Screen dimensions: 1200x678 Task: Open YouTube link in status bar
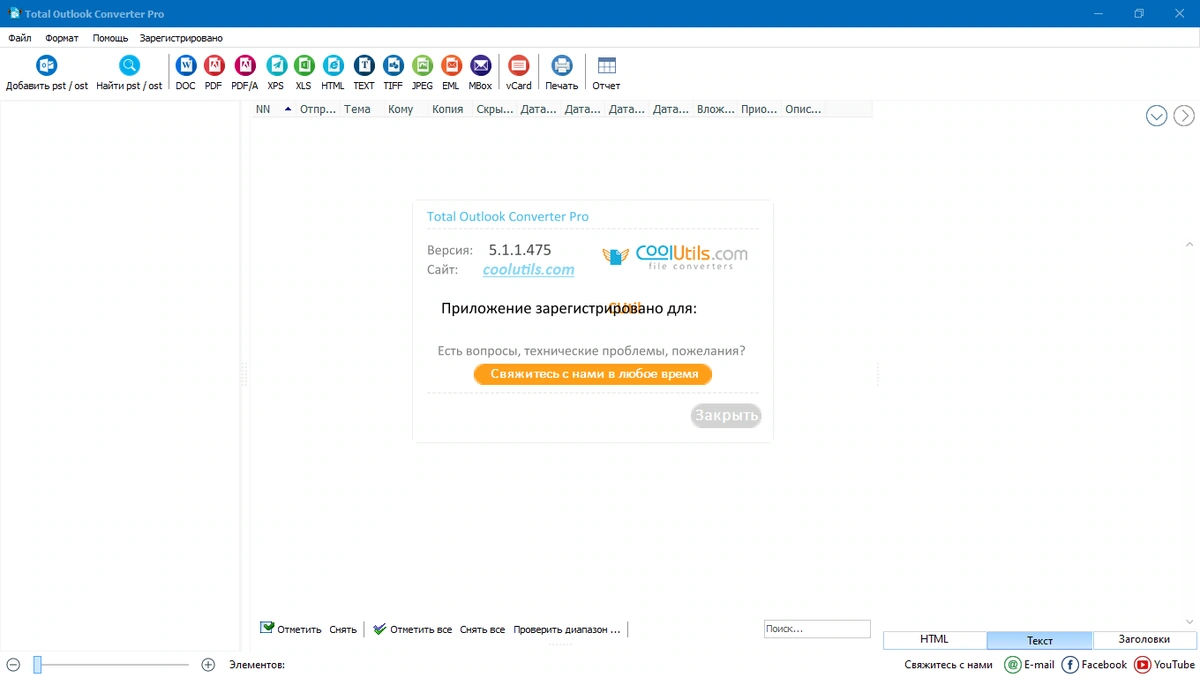(1142, 664)
